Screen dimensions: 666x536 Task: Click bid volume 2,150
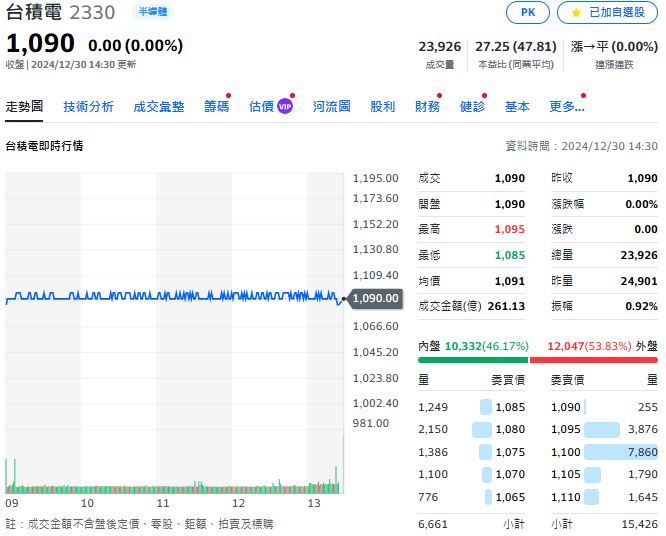433,429
